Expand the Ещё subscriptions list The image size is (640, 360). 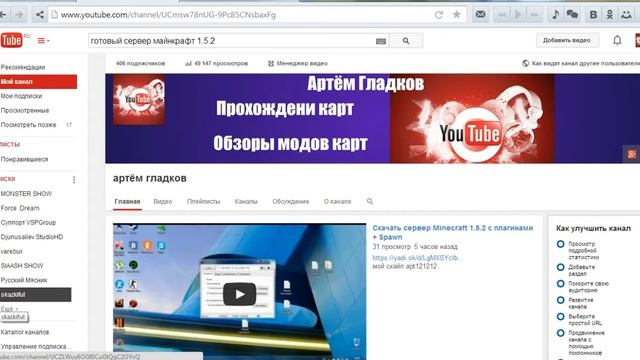click(x=9, y=309)
